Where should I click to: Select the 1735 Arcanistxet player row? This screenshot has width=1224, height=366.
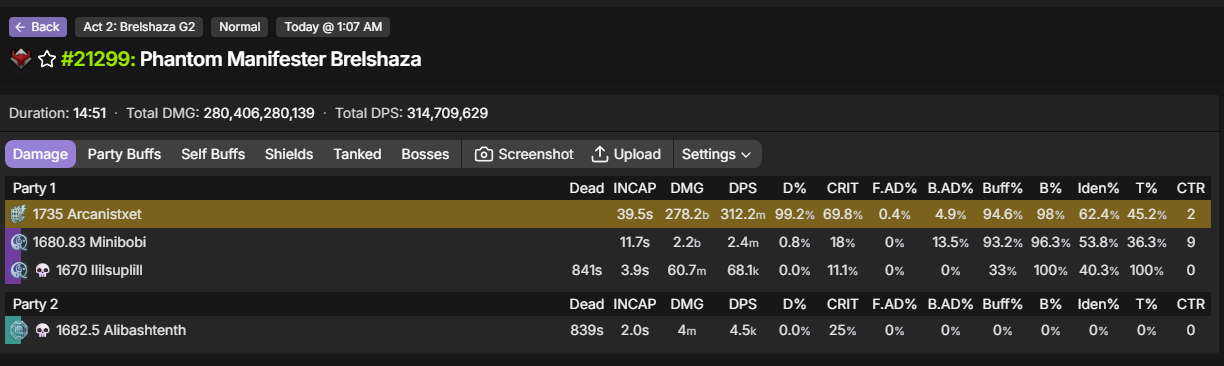coord(608,214)
